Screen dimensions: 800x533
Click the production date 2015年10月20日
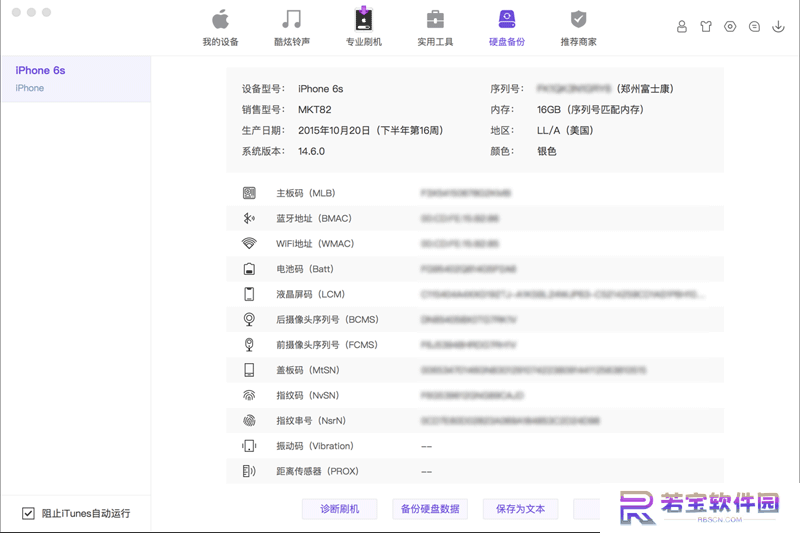[334, 131]
